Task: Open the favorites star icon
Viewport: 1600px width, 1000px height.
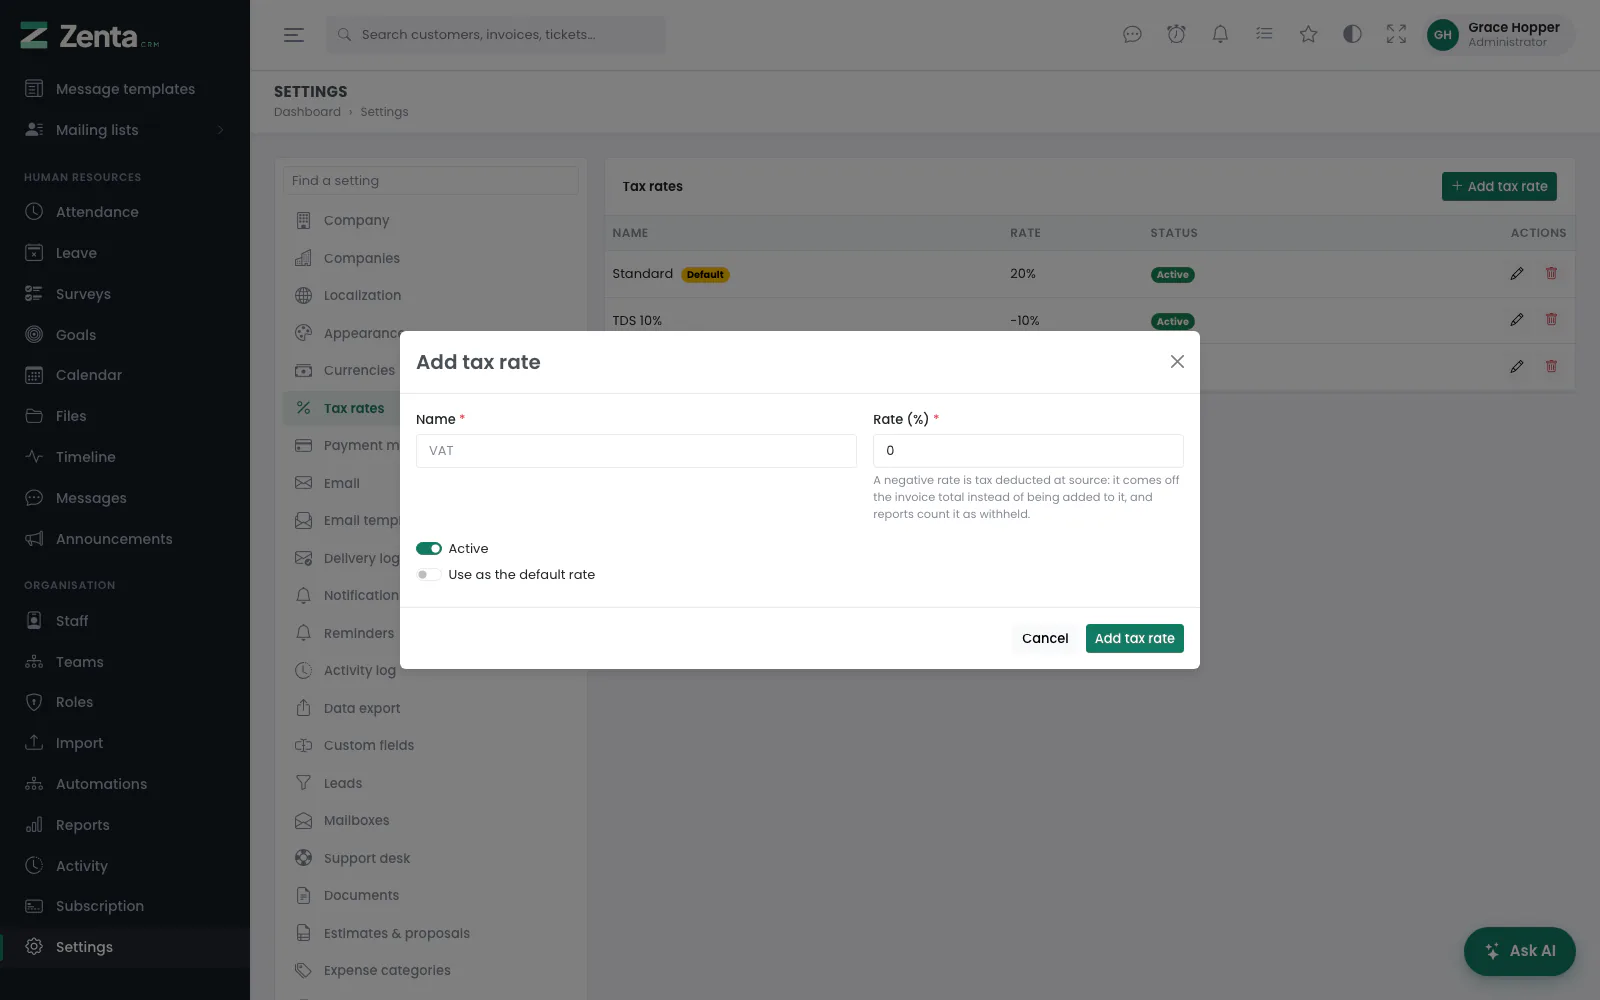Action: point(1308,34)
